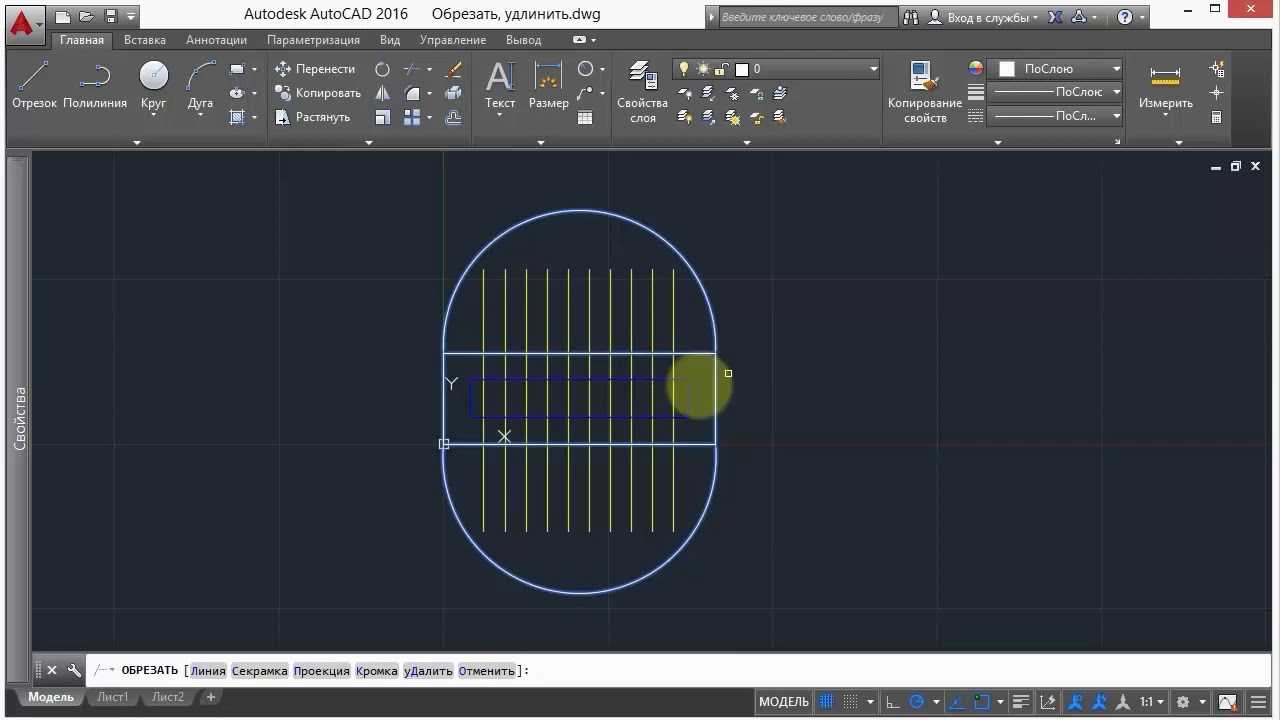The height and width of the screenshot is (720, 1280).
Task: Toggle object snap tracking
Action: [957, 701]
